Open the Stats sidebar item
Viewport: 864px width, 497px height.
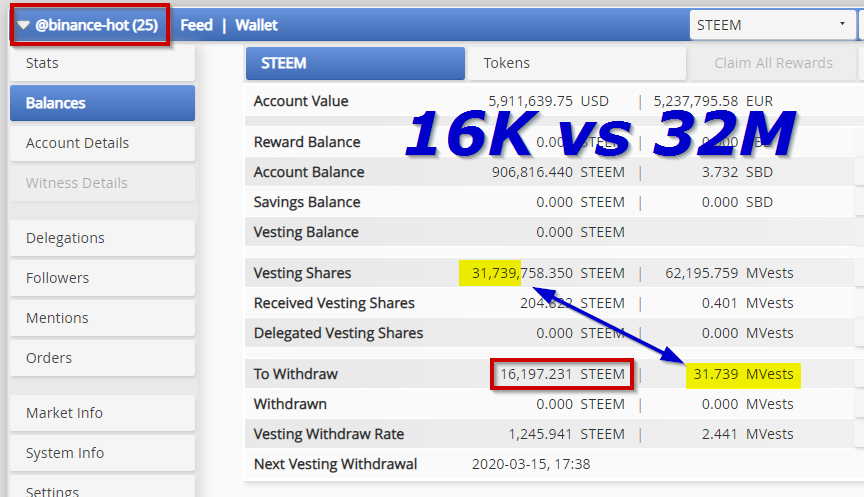pyautogui.click(x=102, y=63)
